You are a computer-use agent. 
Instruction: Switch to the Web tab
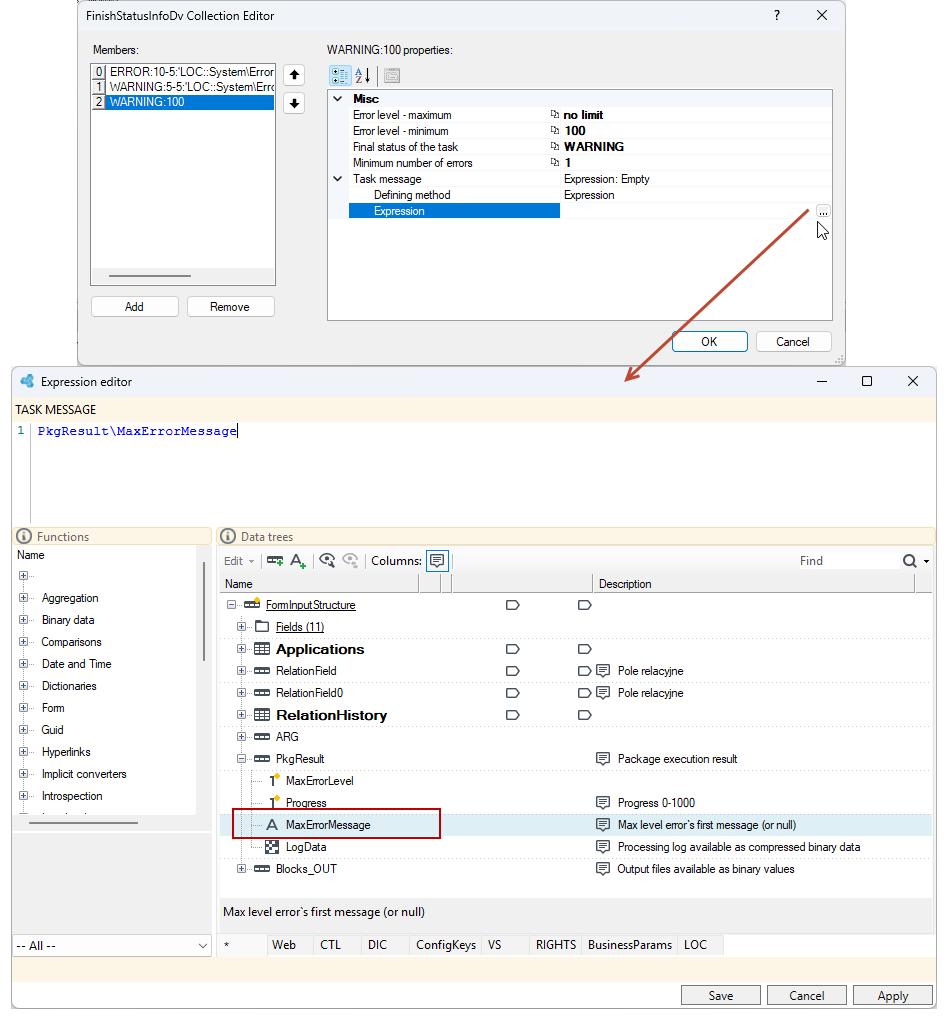pos(284,945)
